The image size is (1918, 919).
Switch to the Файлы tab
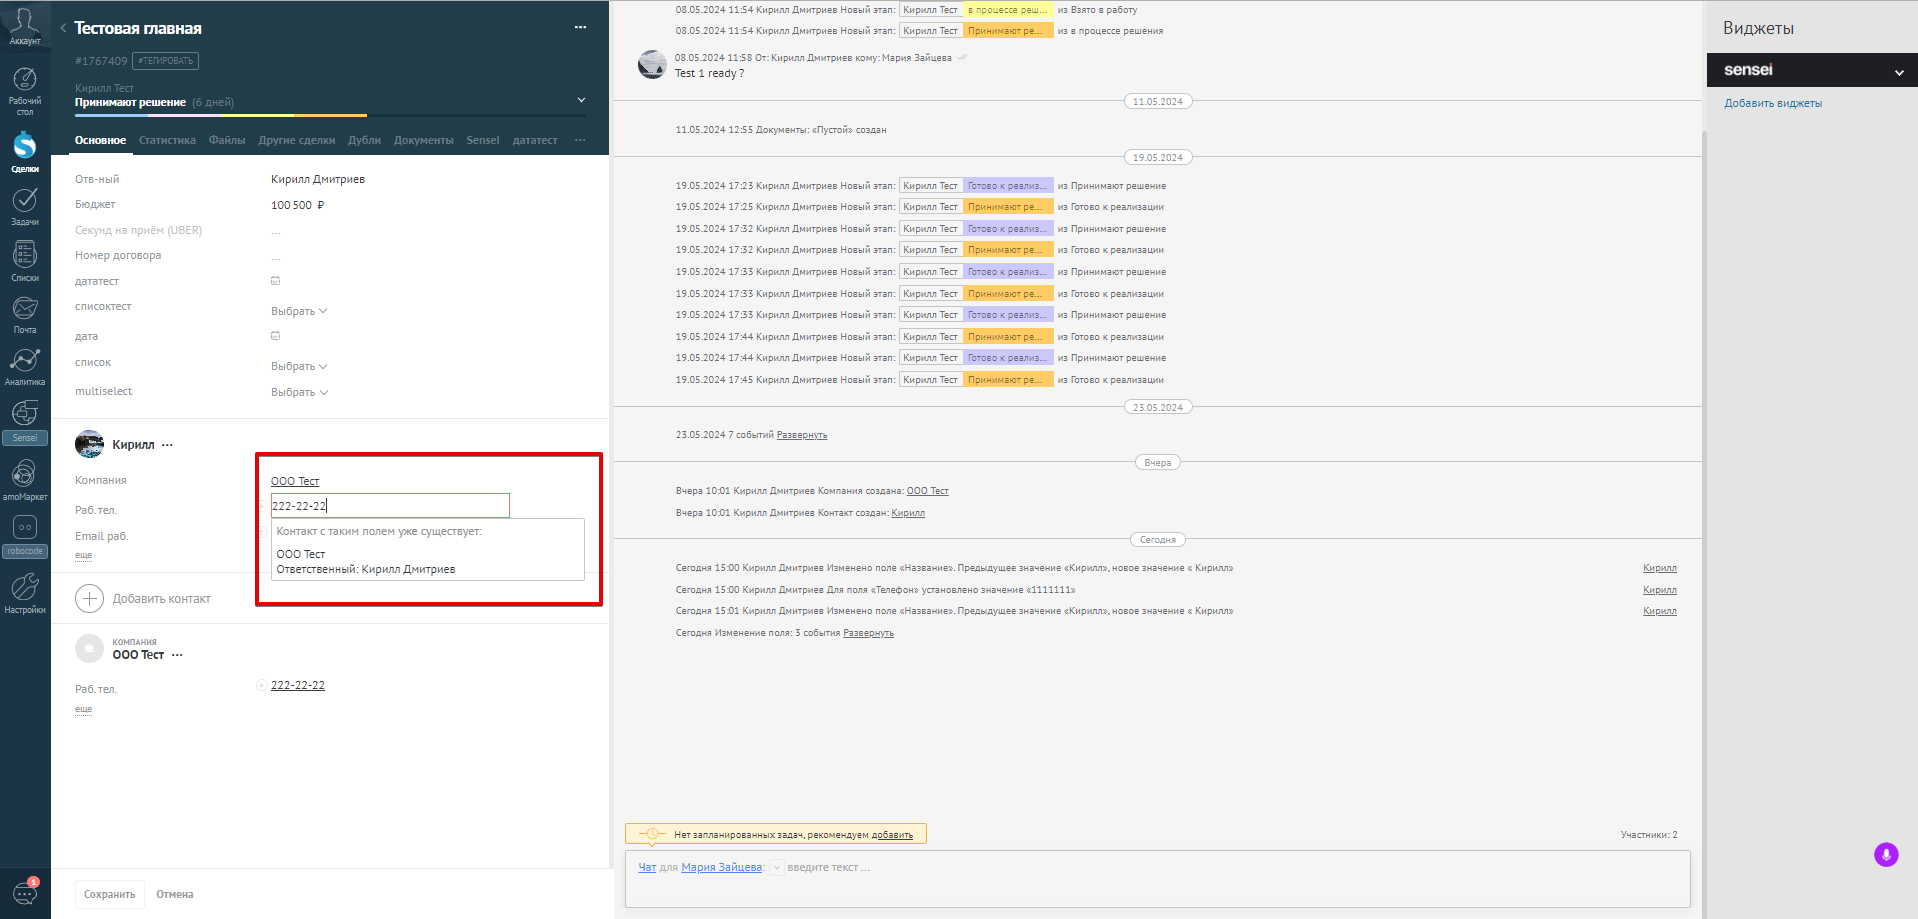pos(227,140)
